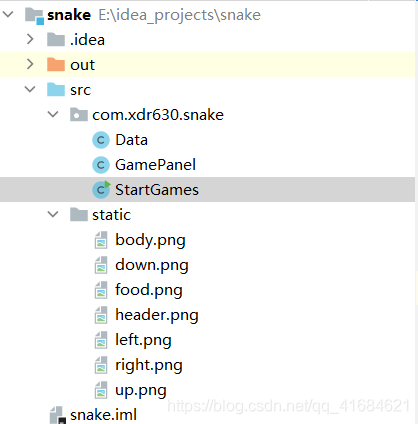Select the GamePanel class

point(155,165)
